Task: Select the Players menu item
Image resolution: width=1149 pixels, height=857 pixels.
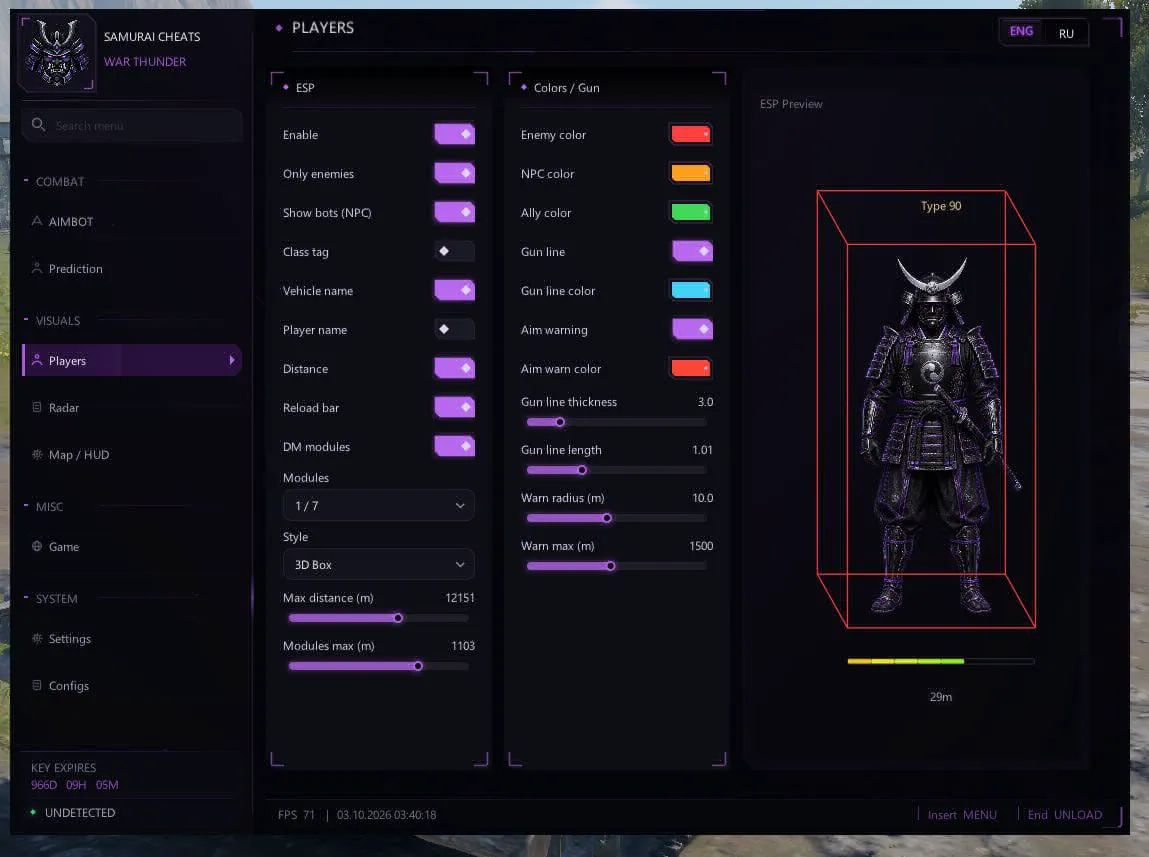Action: [132, 360]
